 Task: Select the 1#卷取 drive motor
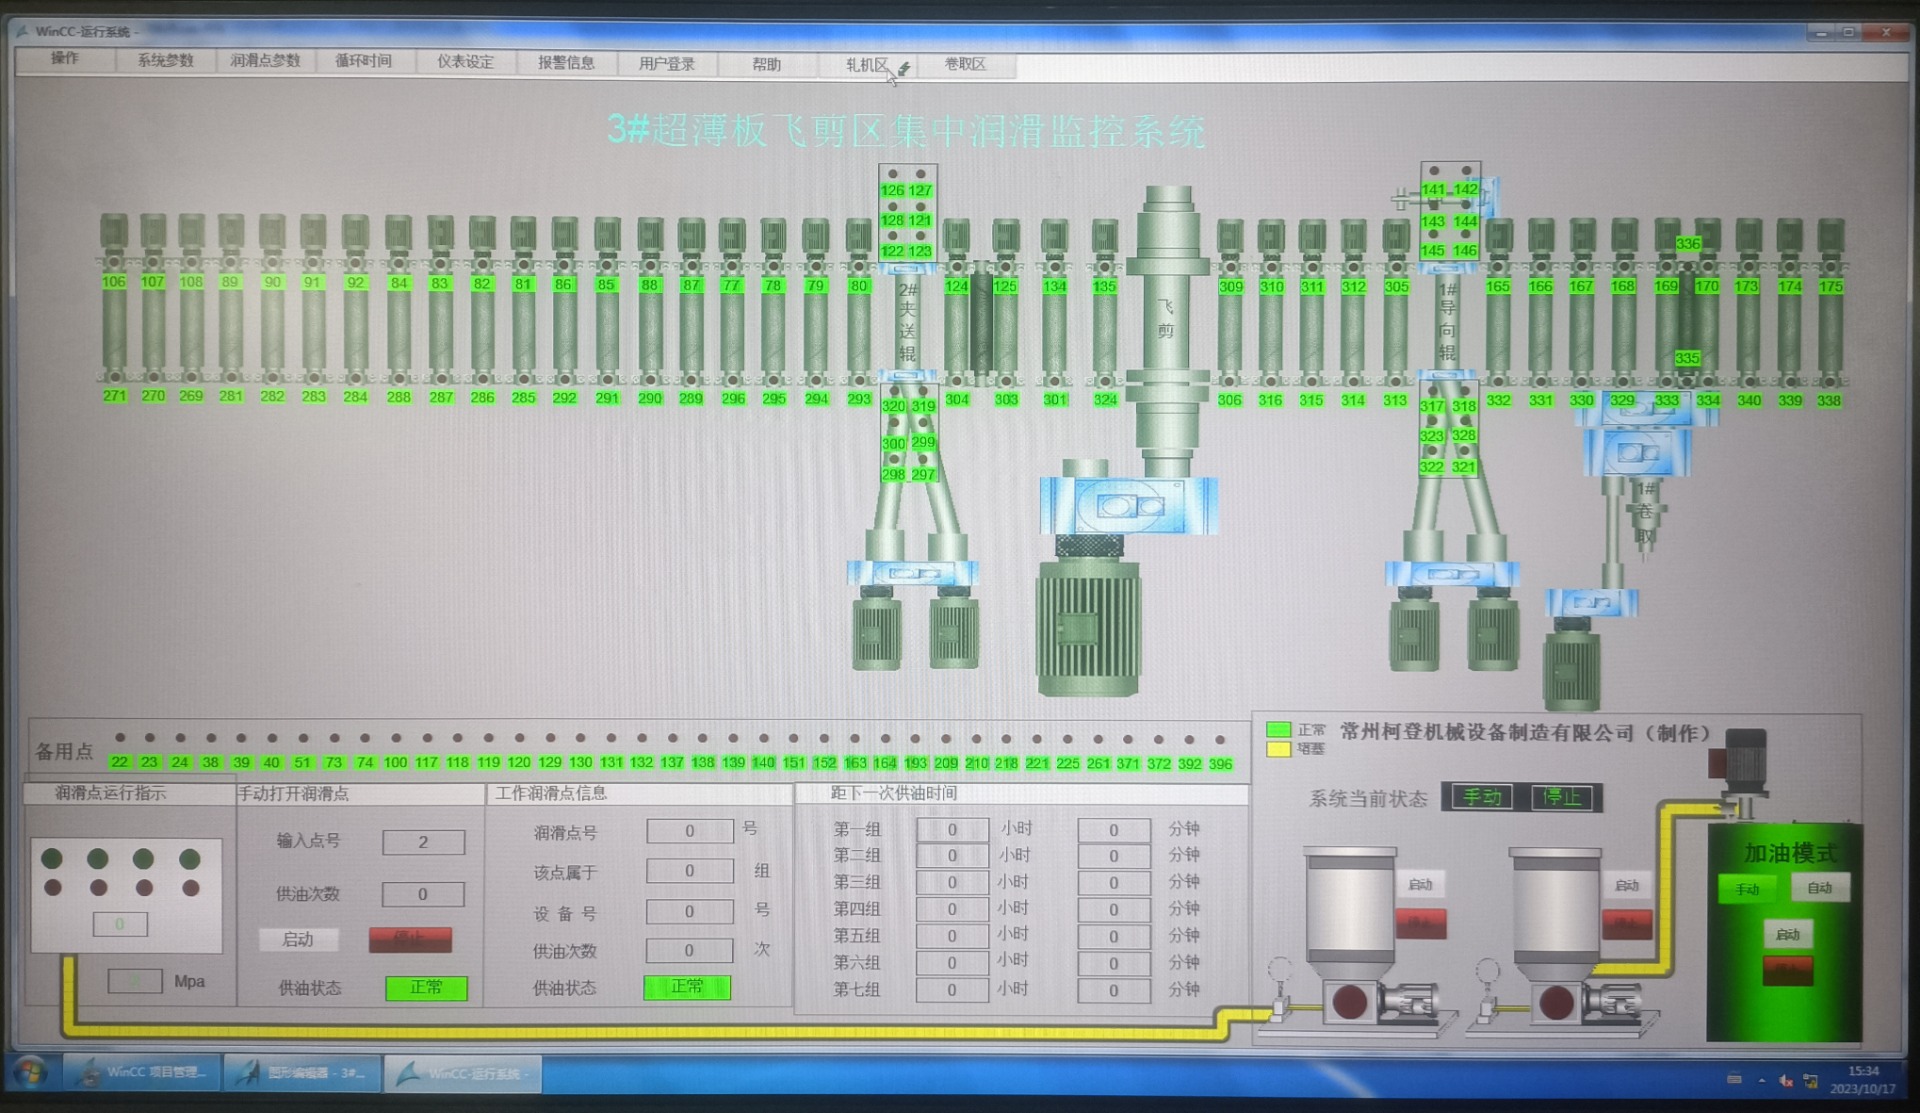tap(1571, 665)
